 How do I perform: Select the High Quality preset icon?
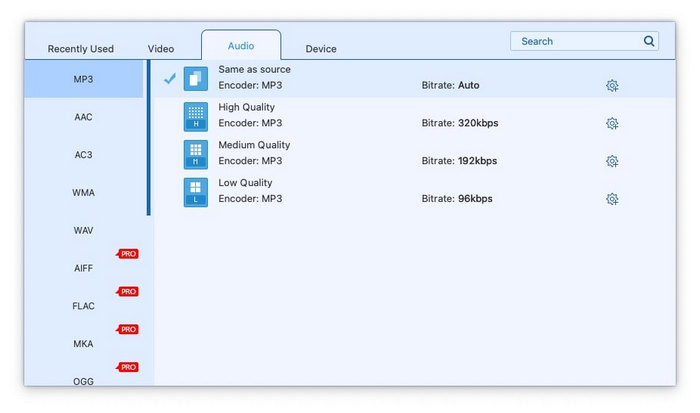(196, 116)
